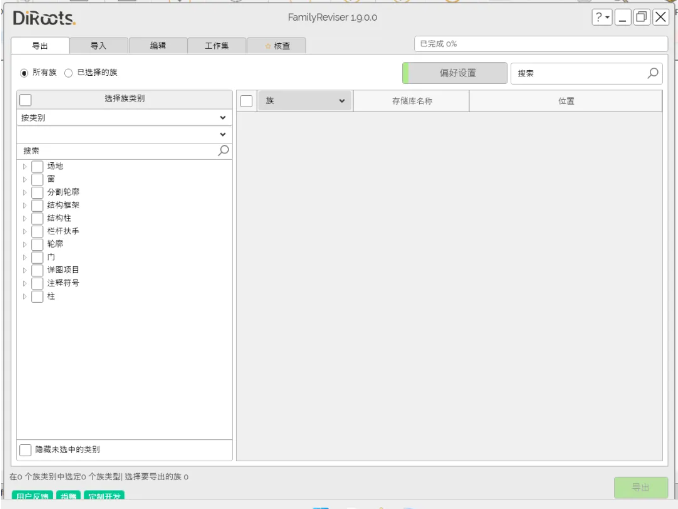Switch to the 核查 tab
678x509 pixels.
pos(277,45)
